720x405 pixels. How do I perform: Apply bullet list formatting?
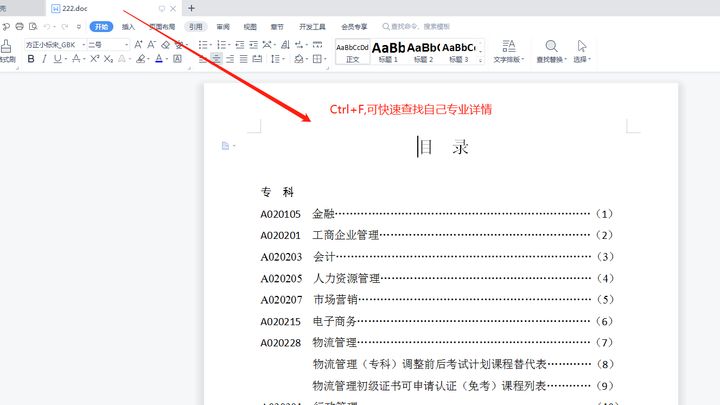202,45
